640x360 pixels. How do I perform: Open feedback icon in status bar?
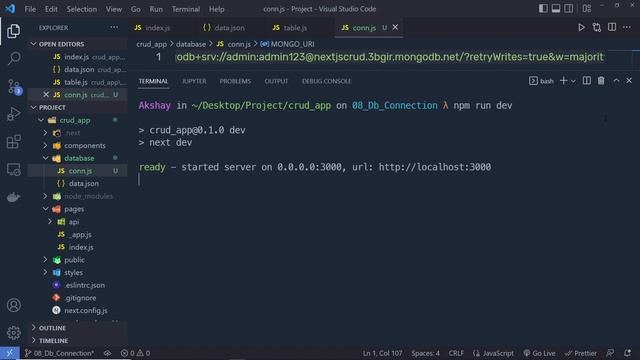pyautogui.click(x=610, y=353)
